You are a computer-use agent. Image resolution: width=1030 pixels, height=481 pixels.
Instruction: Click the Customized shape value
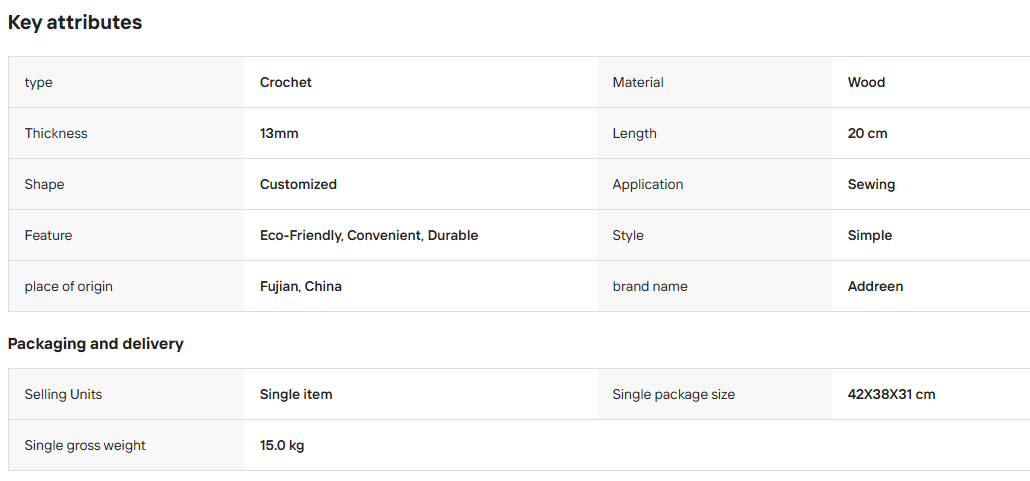tap(298, 185)
